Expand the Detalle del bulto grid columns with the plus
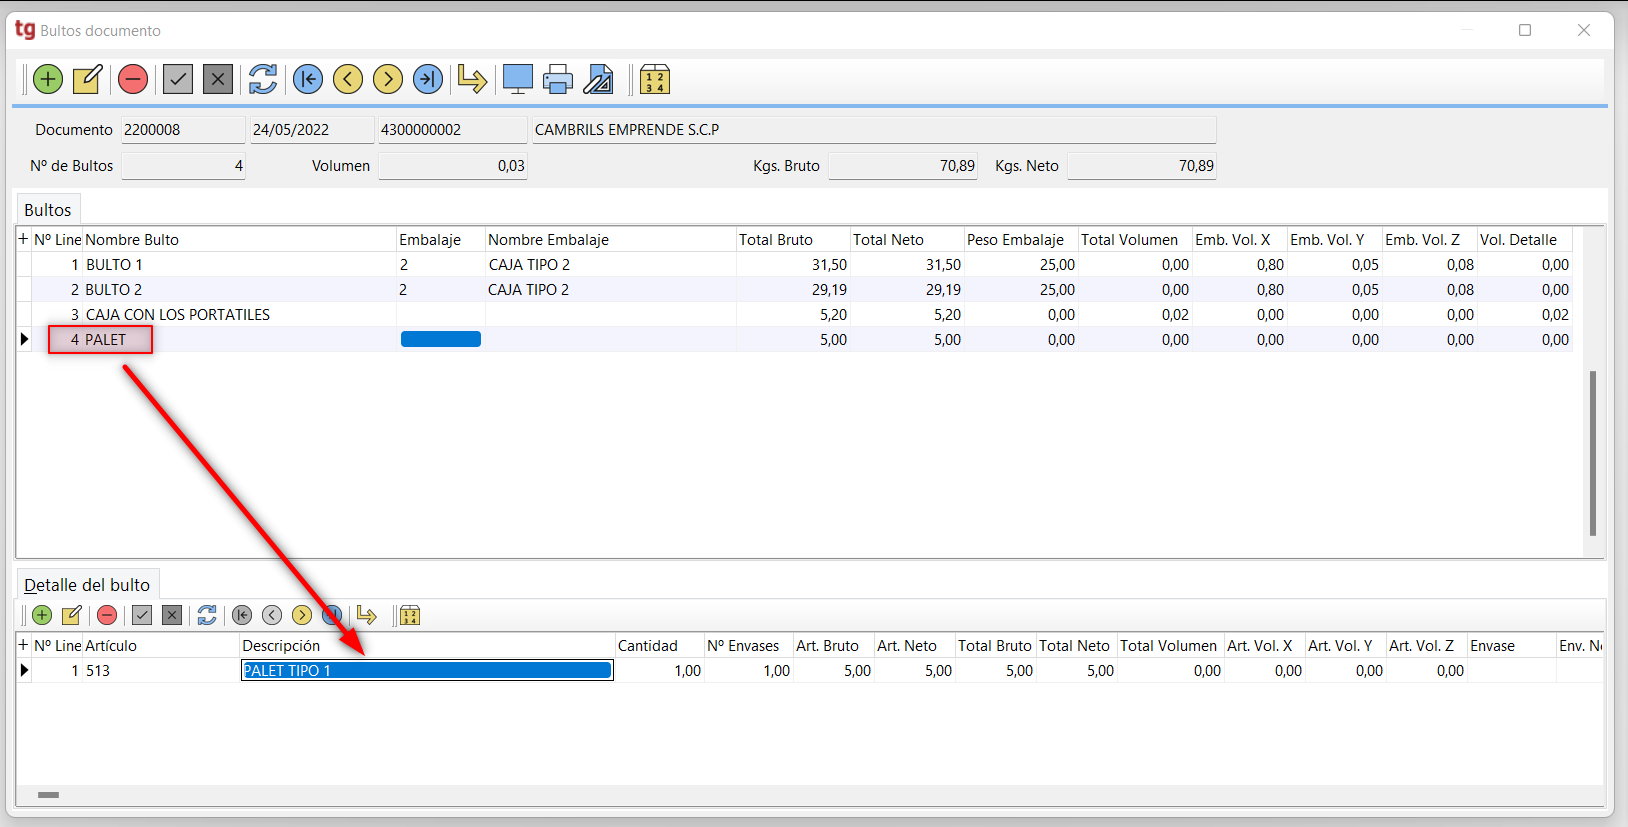Screen dimensions: 1628x827 click(23, 645)
